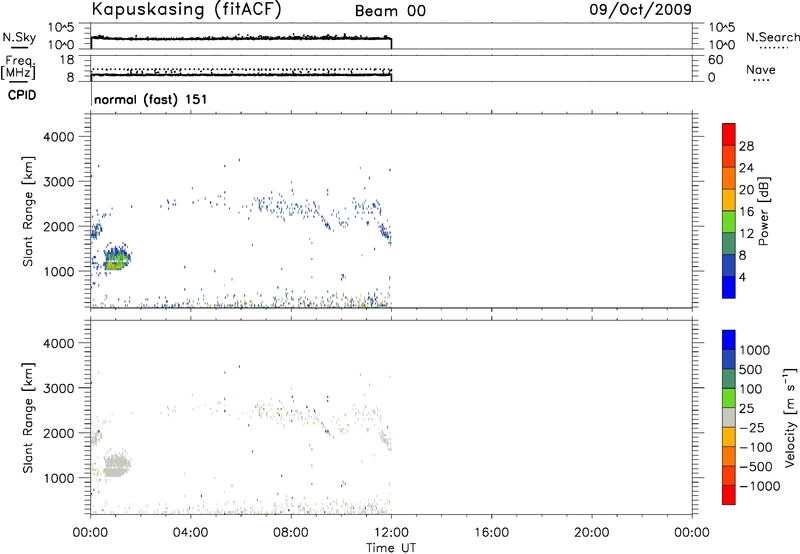Click the Time UT axis label
Screen dimensions: 800x554
click(x=391, y=548)
